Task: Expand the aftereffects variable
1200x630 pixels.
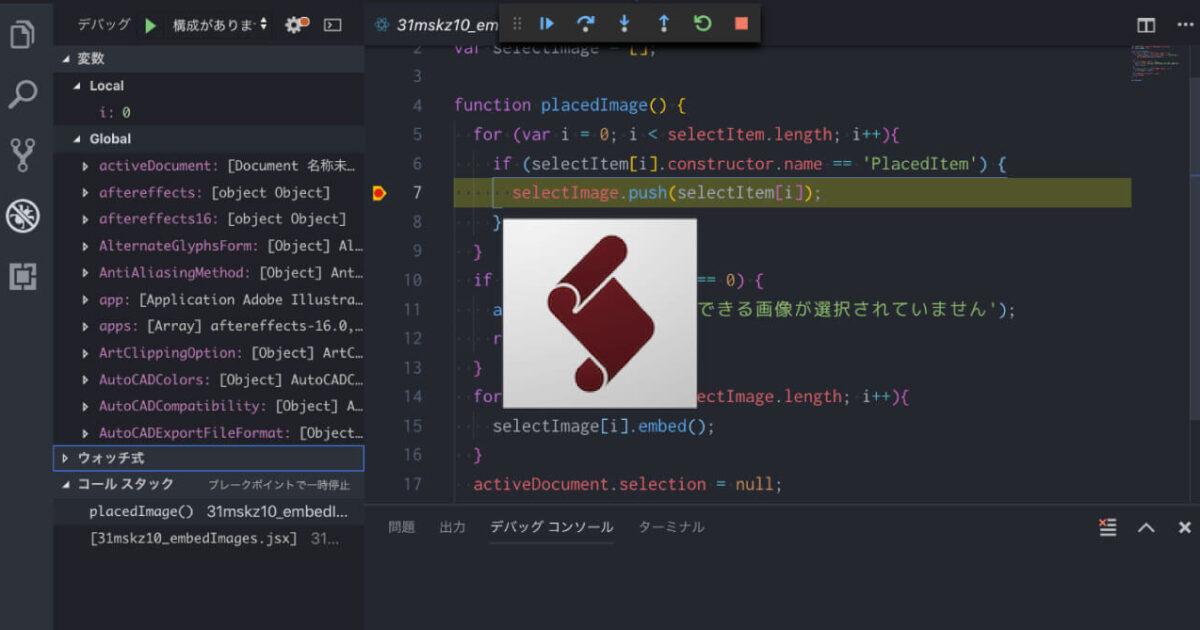Action: pyautogui.click(x=86, y=193)
